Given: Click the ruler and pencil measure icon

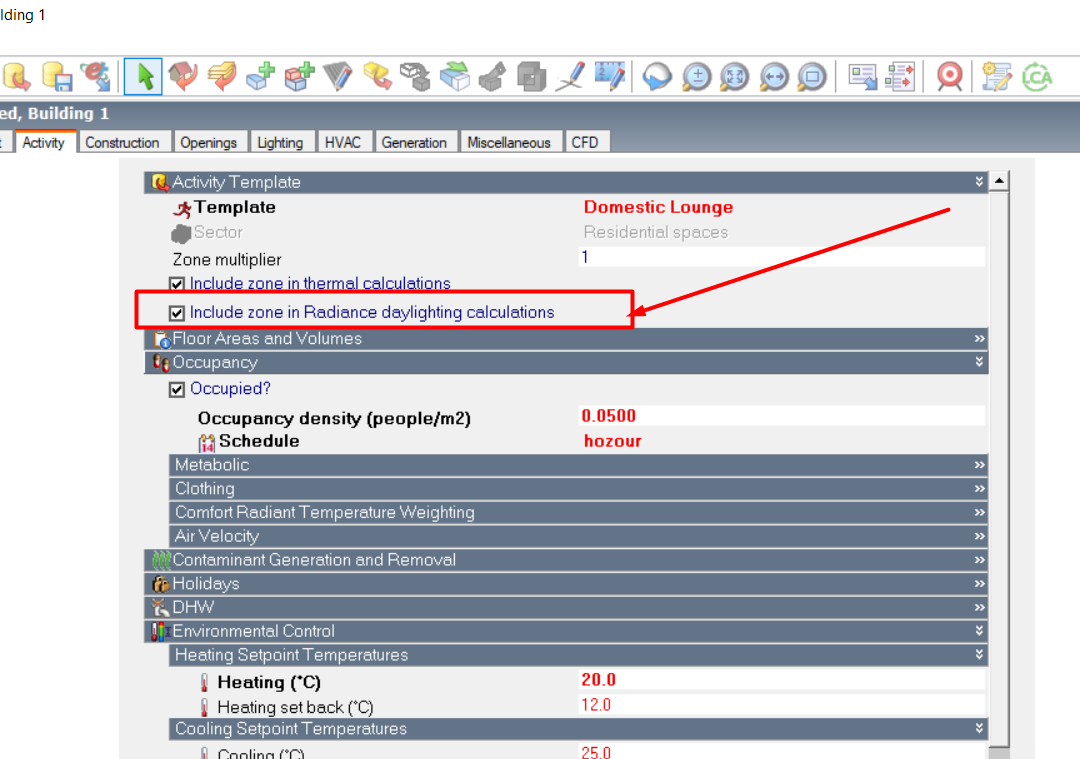Looking at the screenshot, I should tap(610, 76).
